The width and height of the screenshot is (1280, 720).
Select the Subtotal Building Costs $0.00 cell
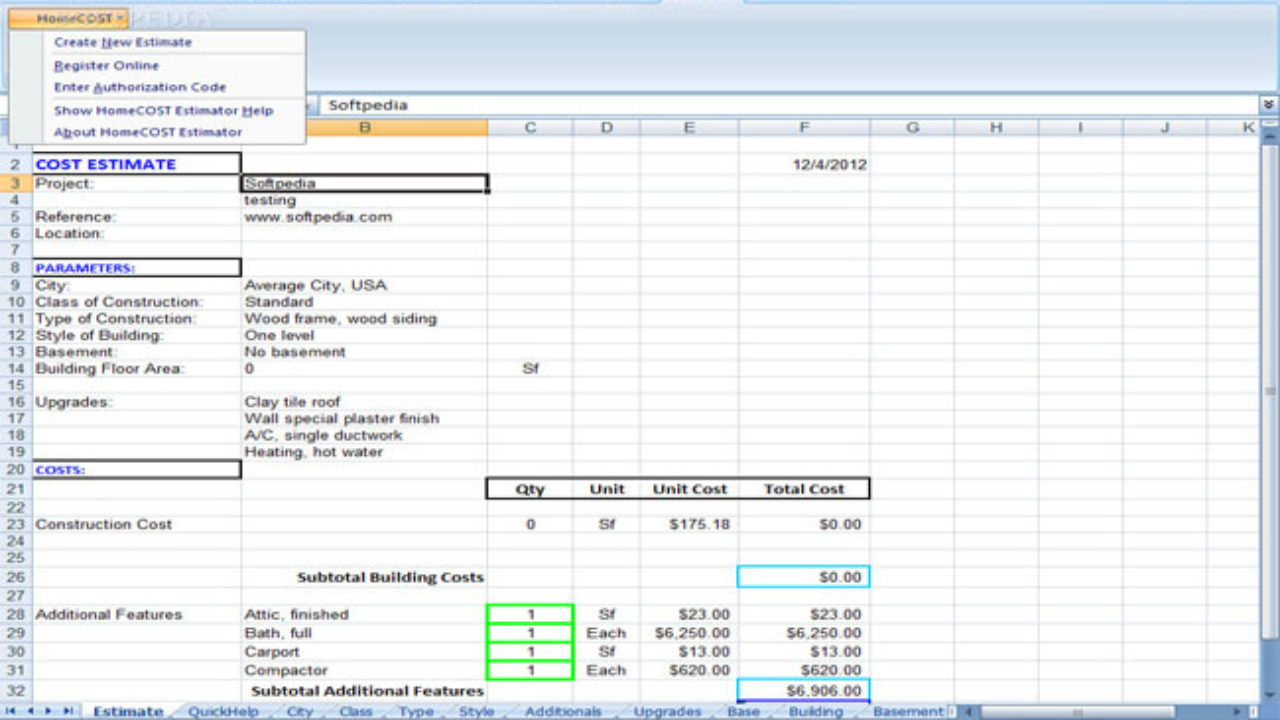(x=804, y=577)
